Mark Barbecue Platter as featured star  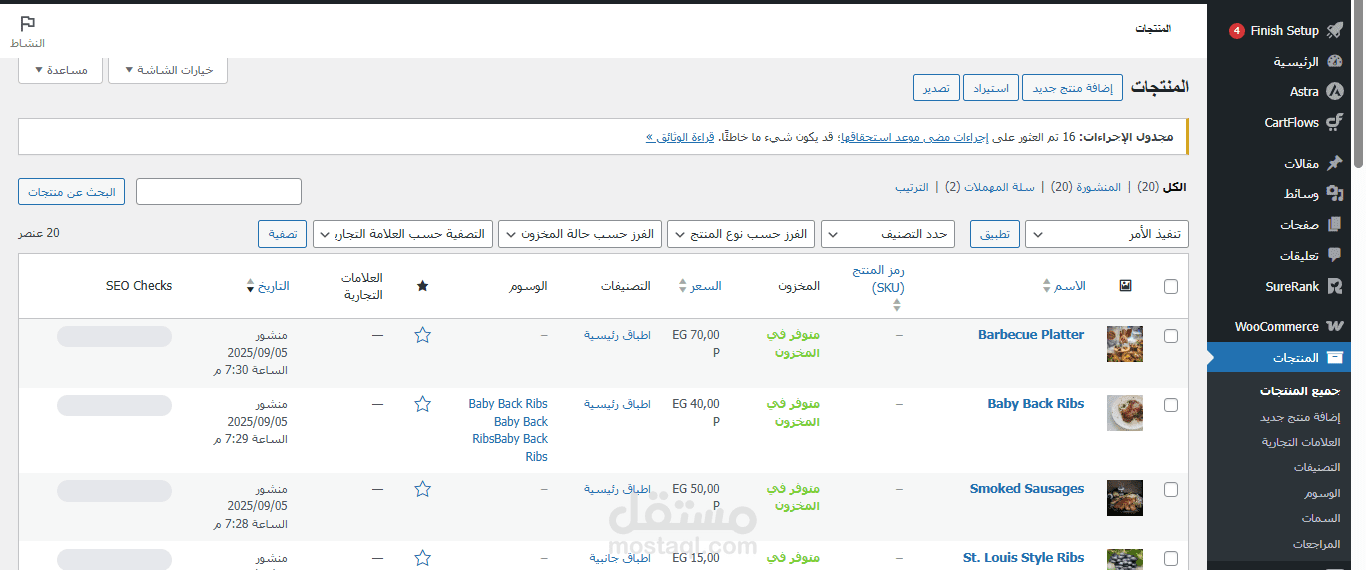pos(422,335)
